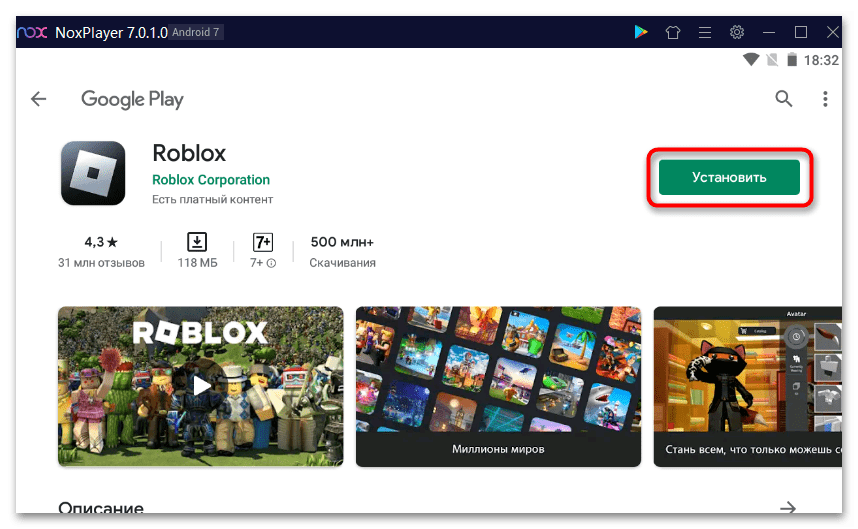Click the Google Play header title
Viewport: 858px width, 529px height.
(x=132, y=99)
